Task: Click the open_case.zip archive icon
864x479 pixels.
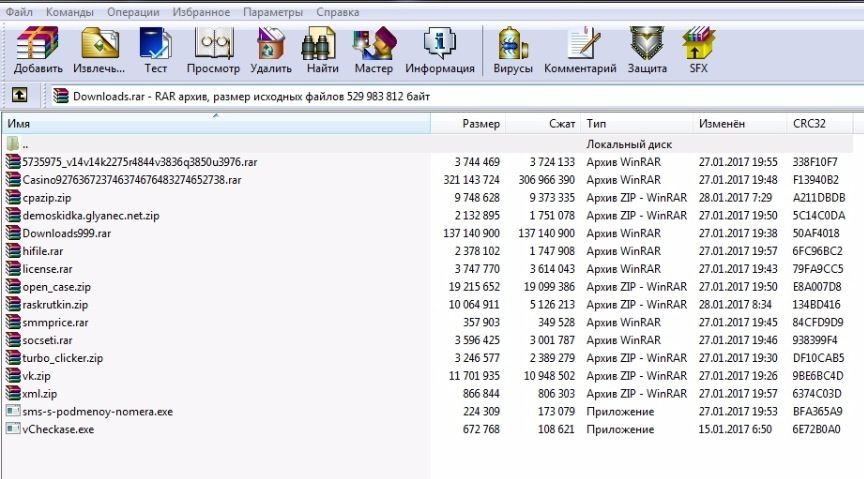Action: (x=13, y=287)
